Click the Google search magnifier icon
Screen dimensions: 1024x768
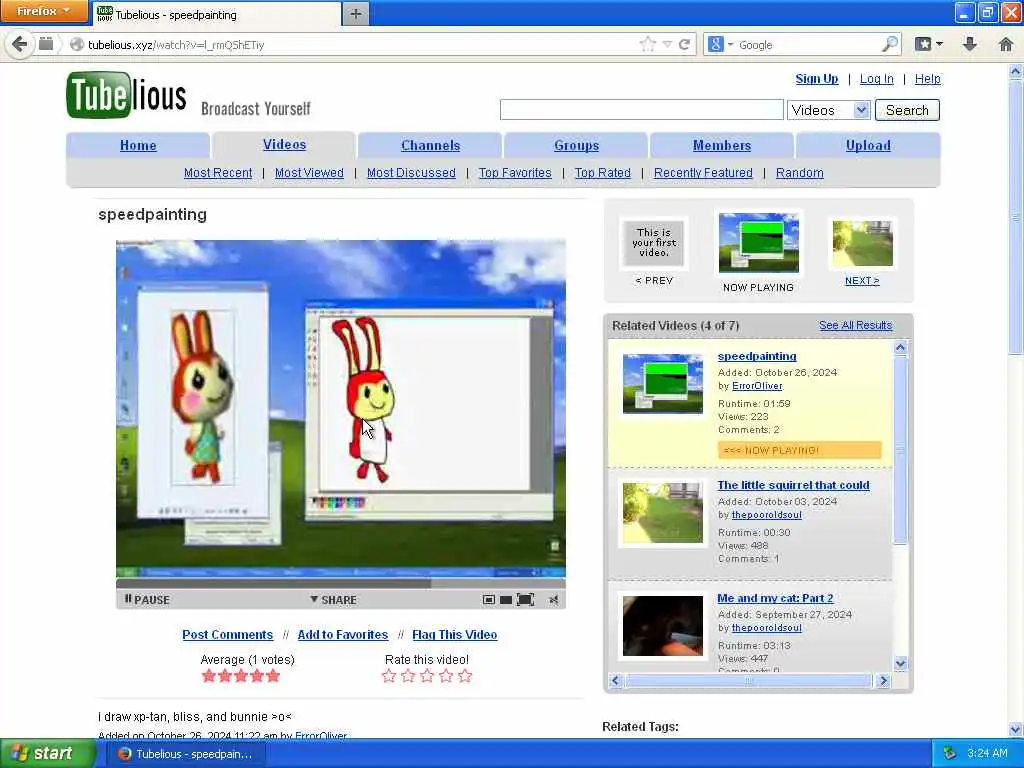889,44
